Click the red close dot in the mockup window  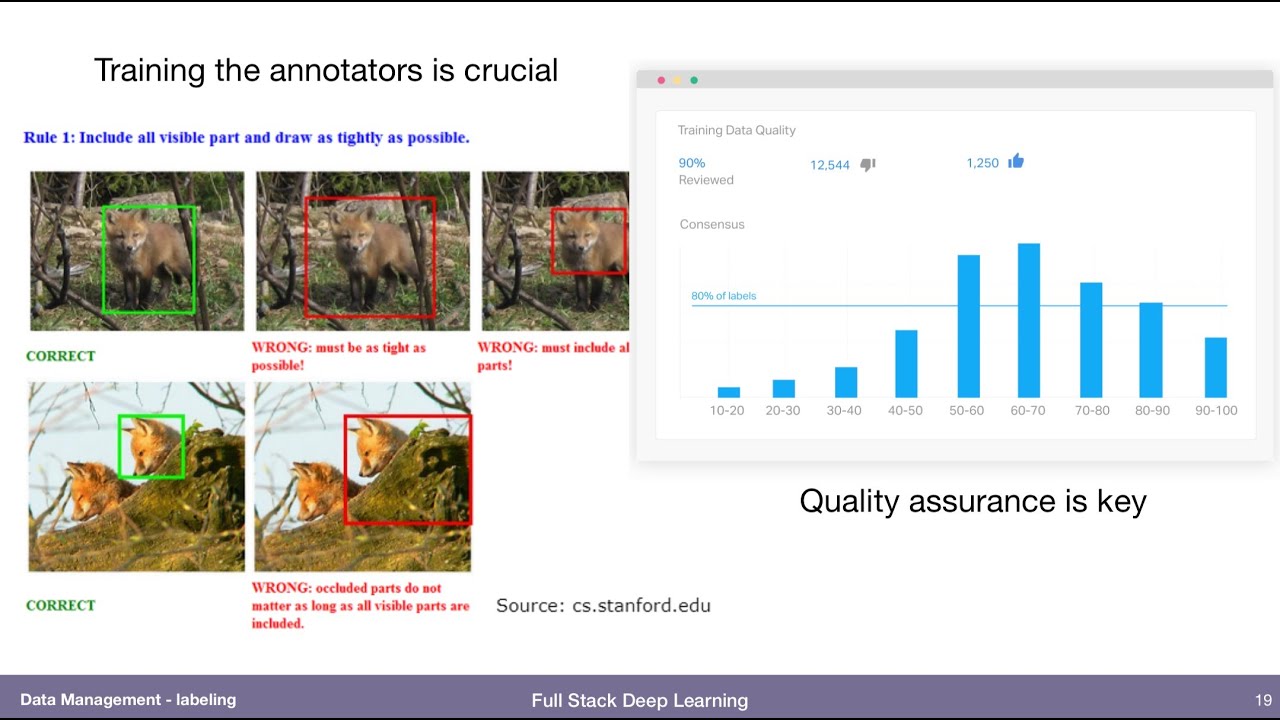click(661, 80)
